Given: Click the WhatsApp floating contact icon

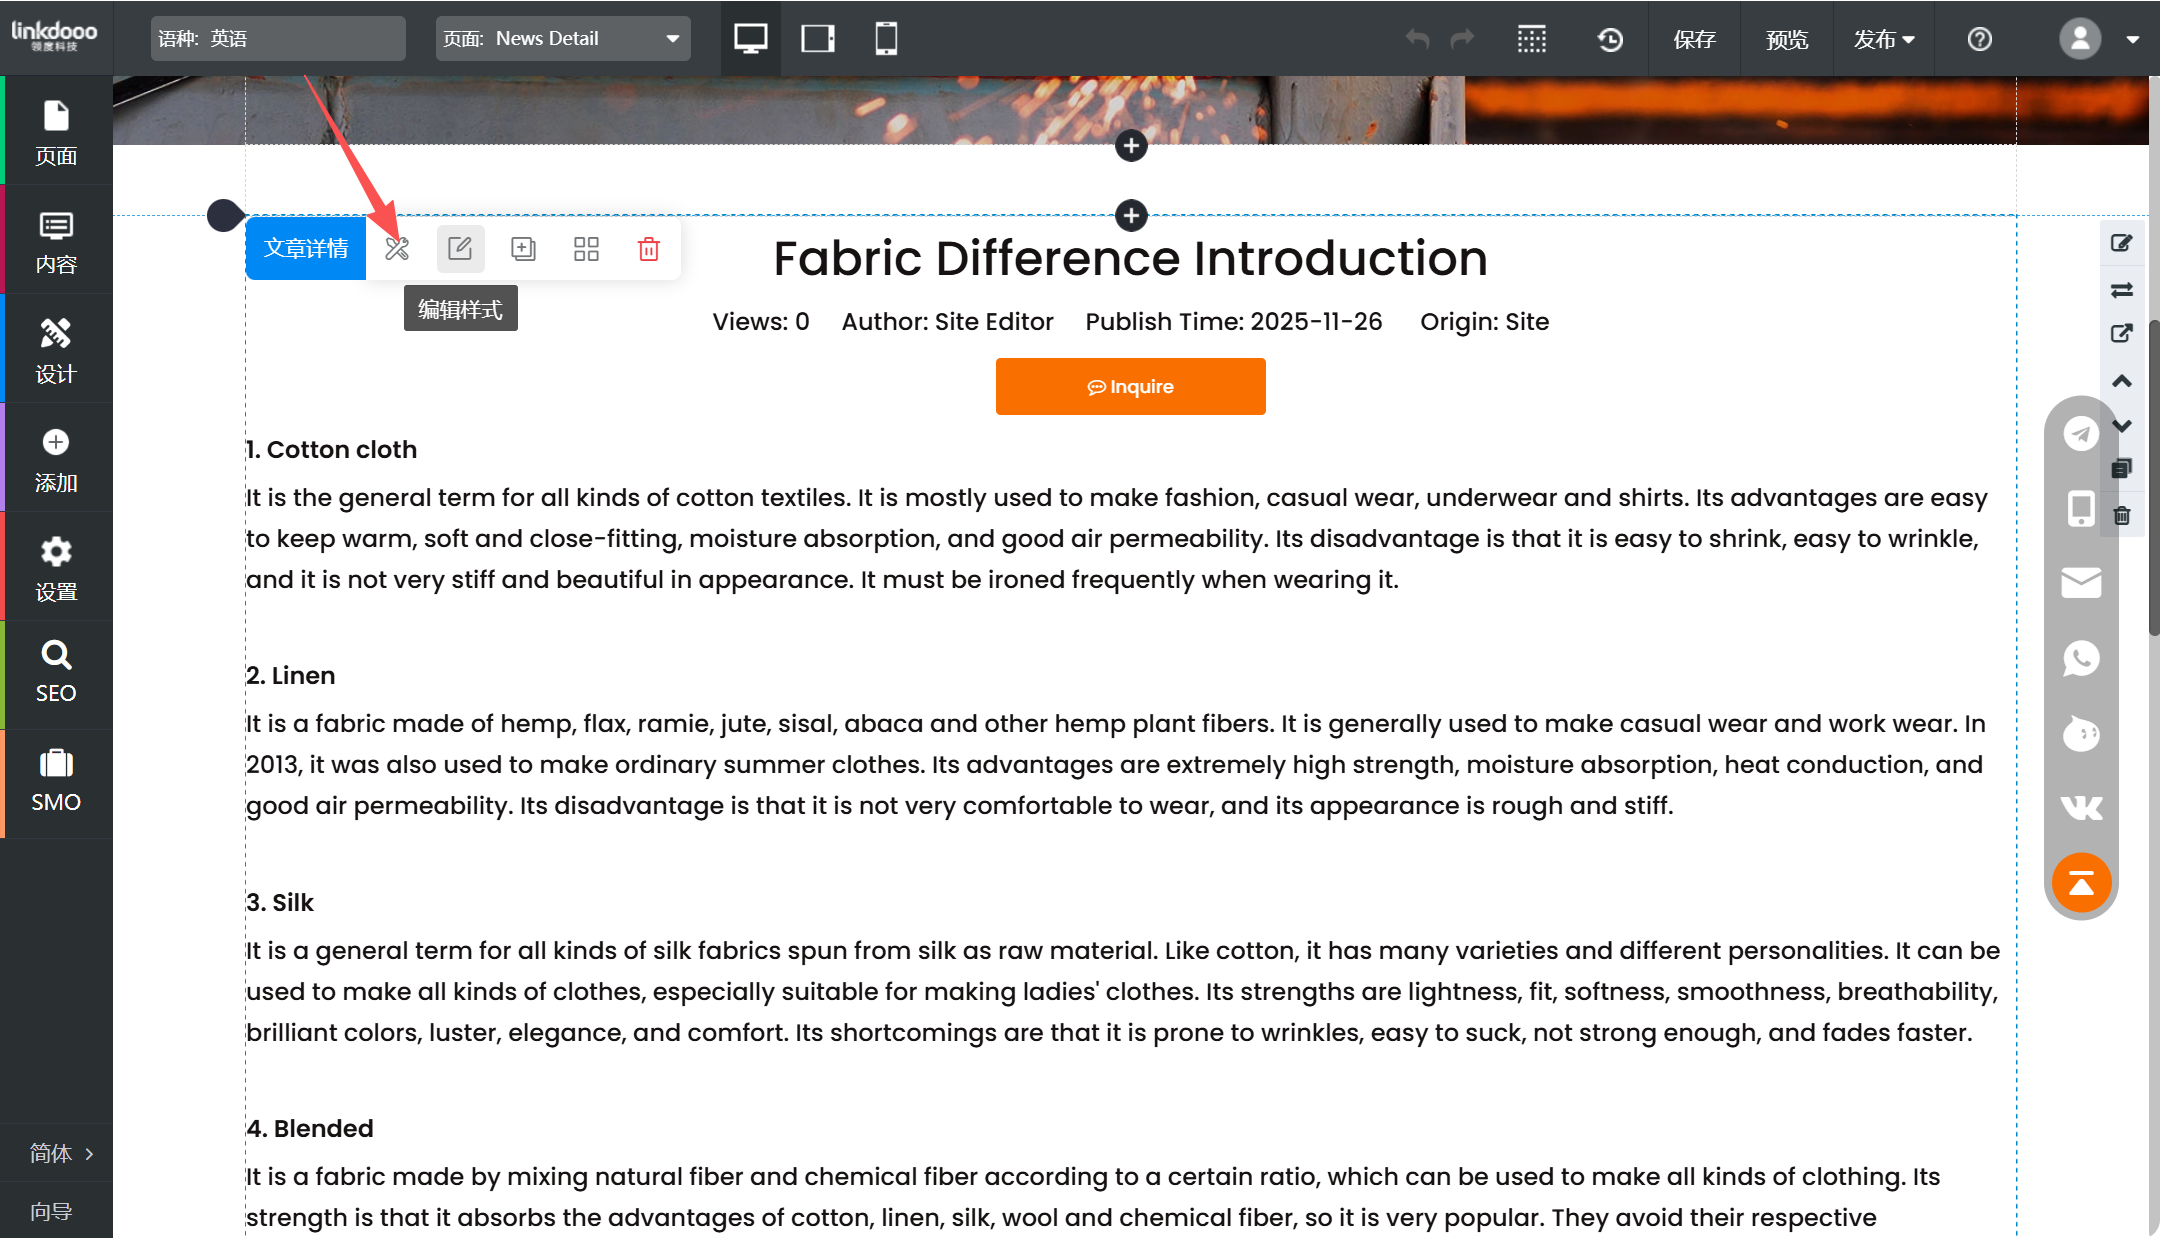Looking at the screenshot, I should click(x=2081, y=658).
